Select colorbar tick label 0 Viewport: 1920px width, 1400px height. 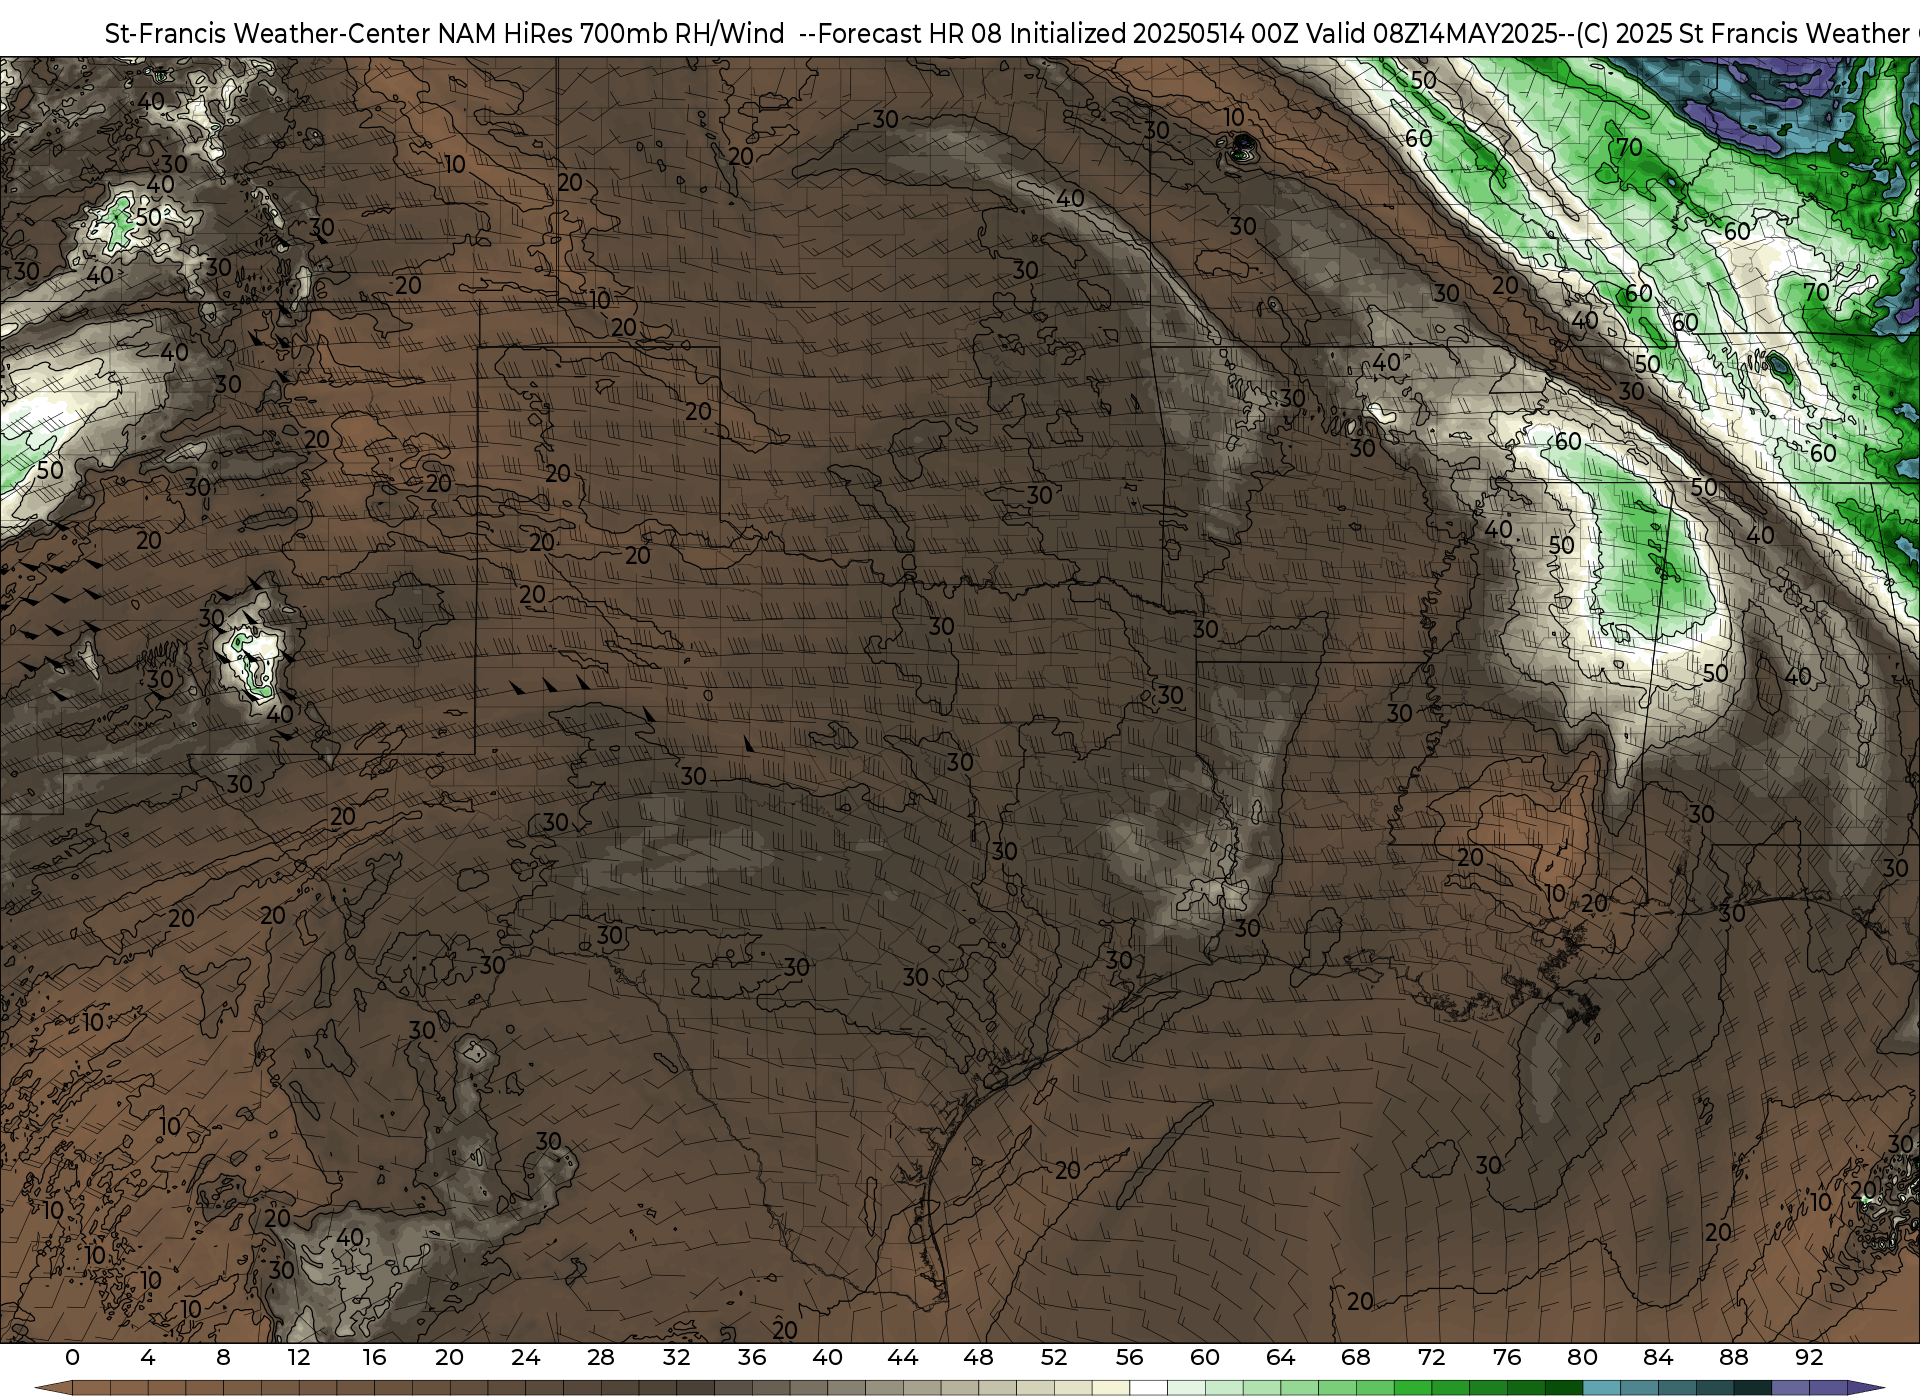72,1357
